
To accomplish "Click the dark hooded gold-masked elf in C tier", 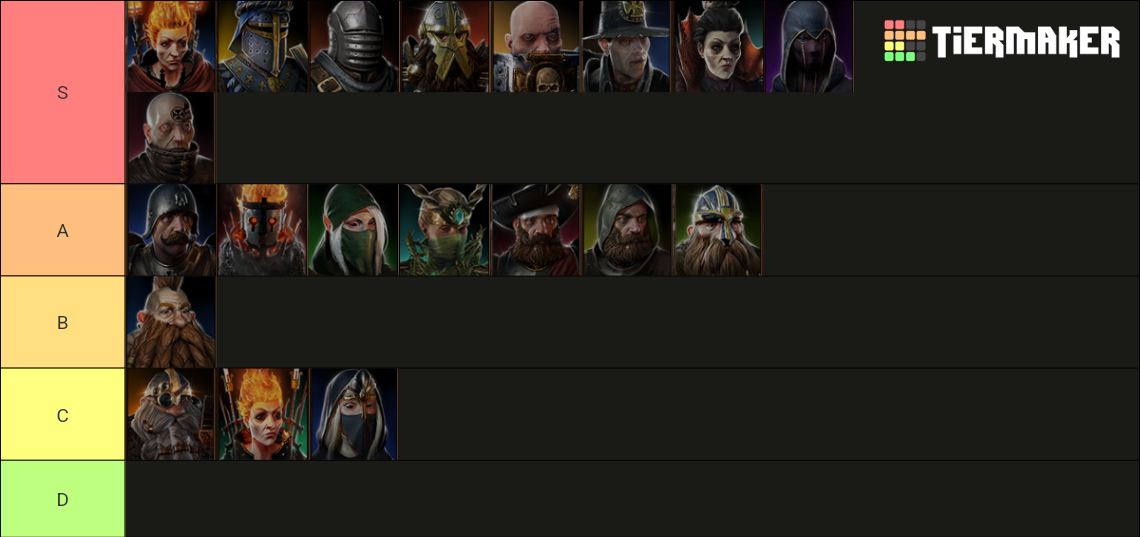I will pos(353,414).
